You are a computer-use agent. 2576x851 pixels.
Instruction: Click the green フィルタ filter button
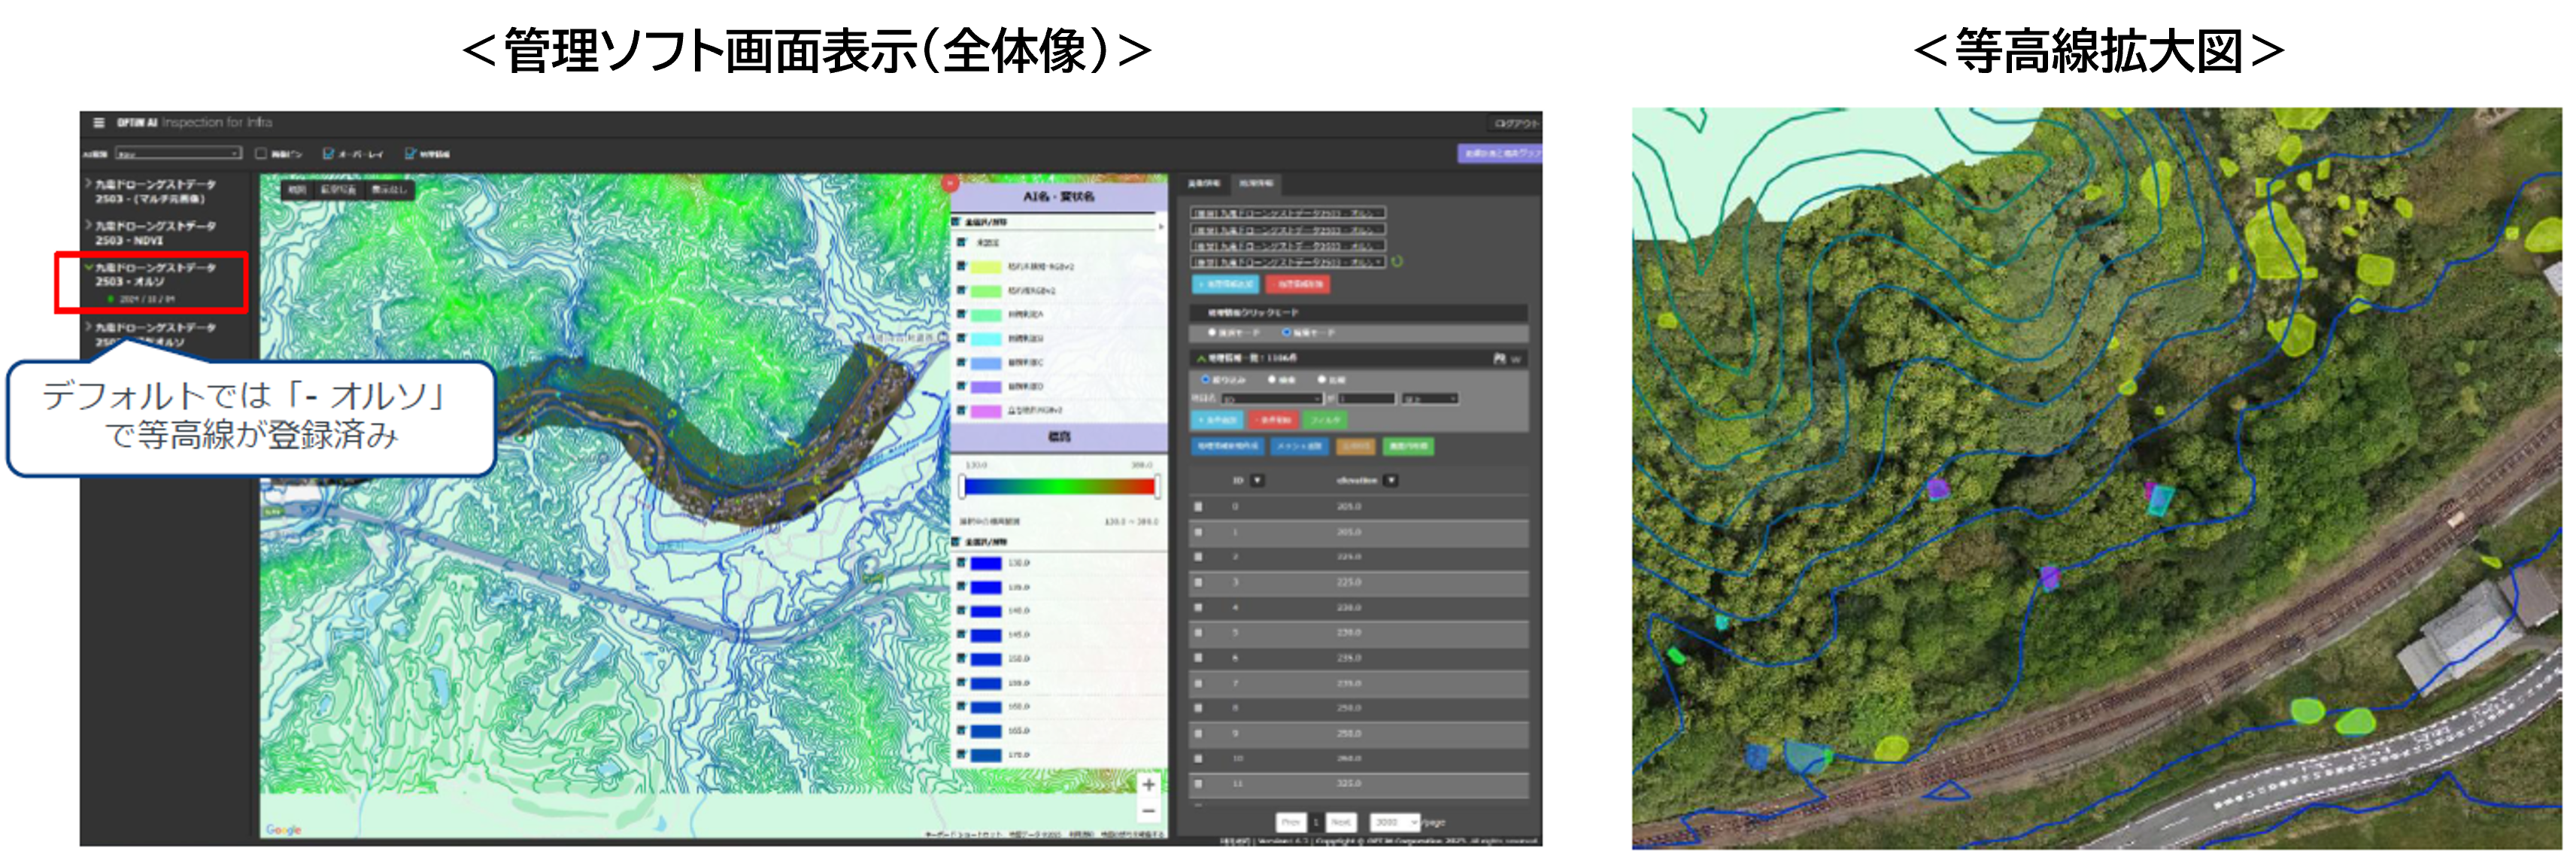point(1326,421)
